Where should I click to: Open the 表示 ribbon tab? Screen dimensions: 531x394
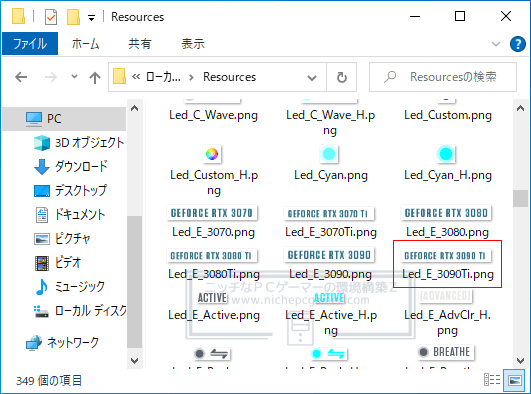193,44
